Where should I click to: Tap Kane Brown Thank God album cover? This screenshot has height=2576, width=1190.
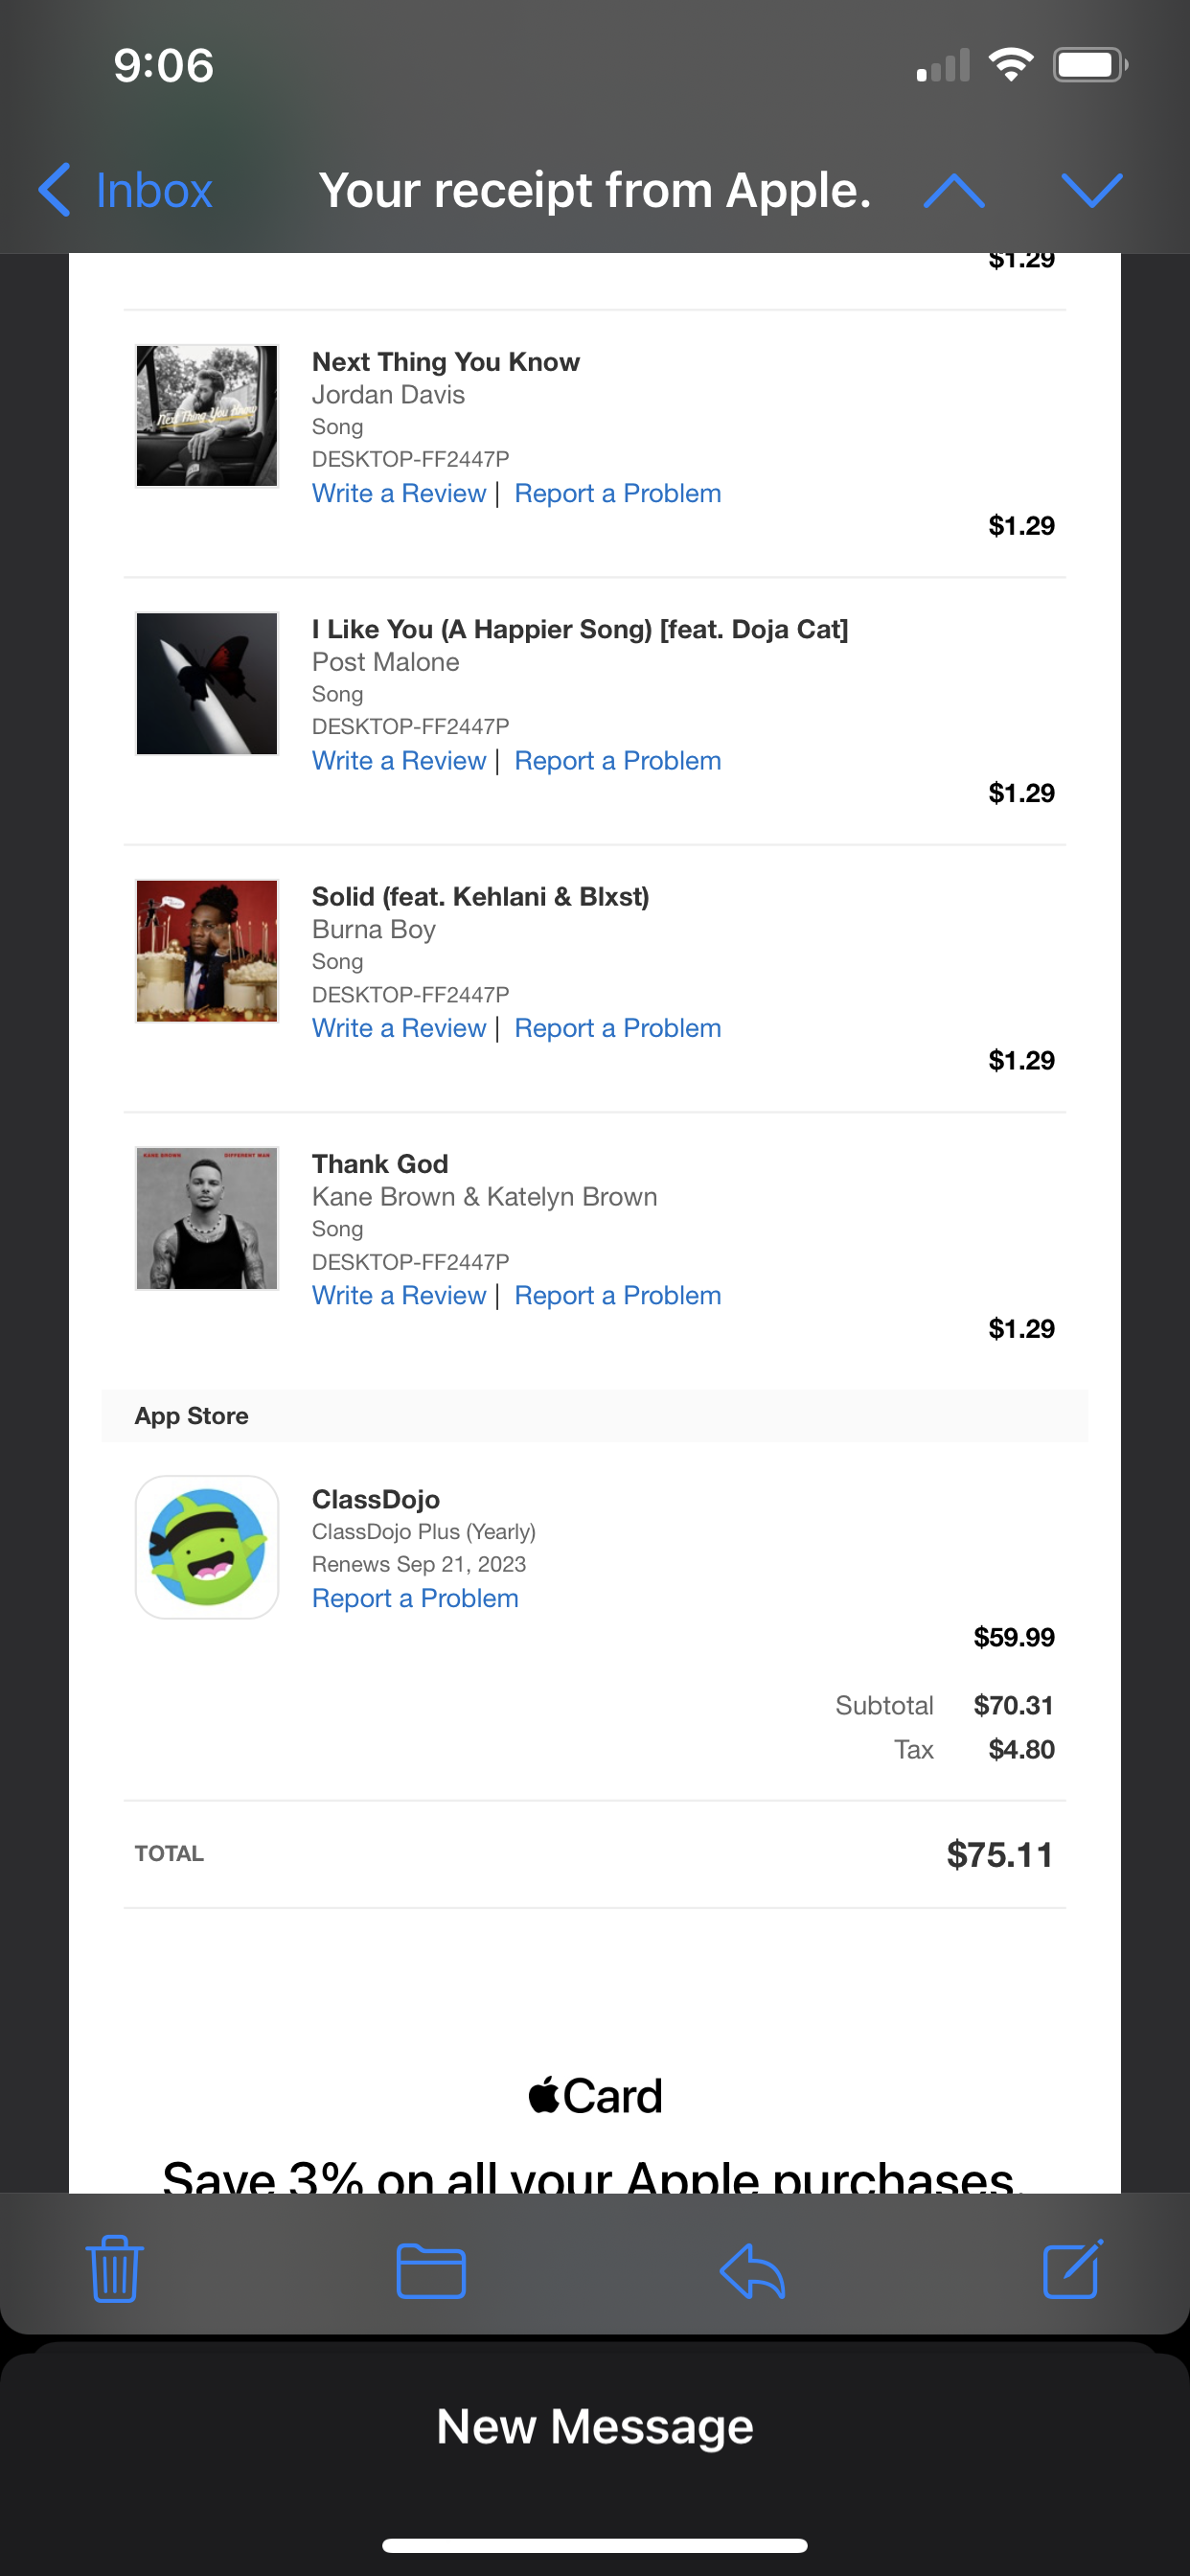tap(207, 1218)
